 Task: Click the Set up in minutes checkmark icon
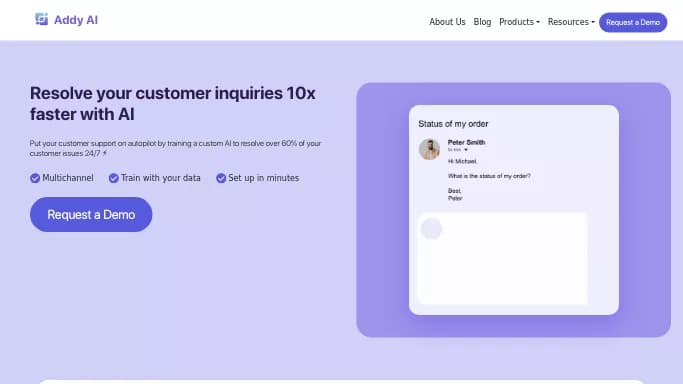point(221,178)
